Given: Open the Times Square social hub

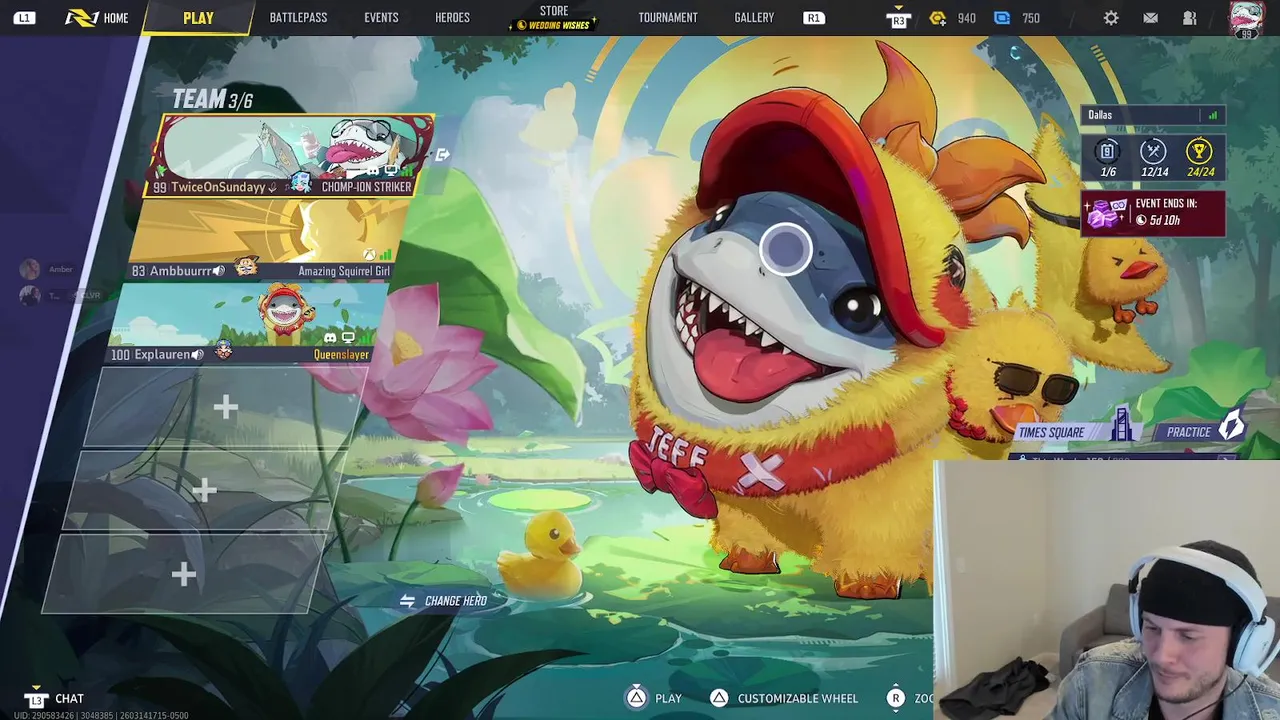Looking at the screenshot, I should 1077,432.
